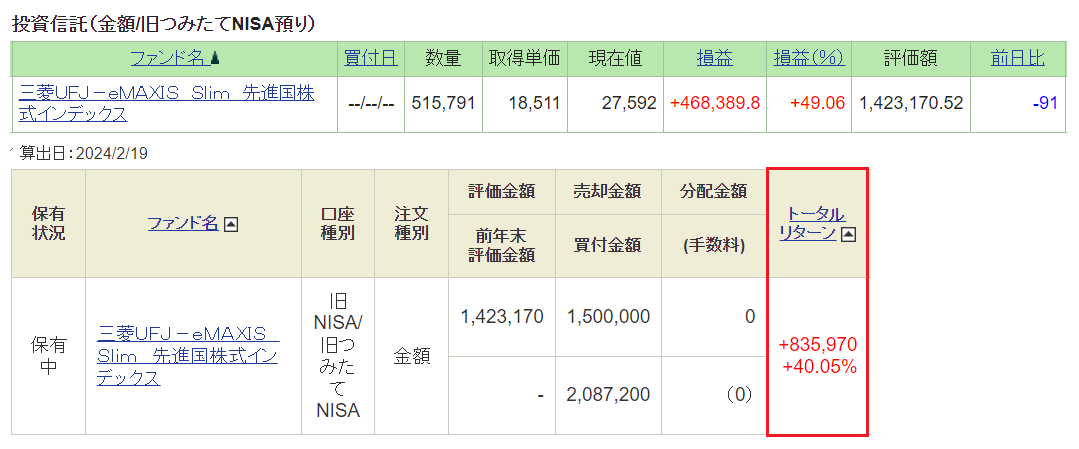Select 損益% value +49.06
This screenshot has width=1079, height=449.
(817, 104)
